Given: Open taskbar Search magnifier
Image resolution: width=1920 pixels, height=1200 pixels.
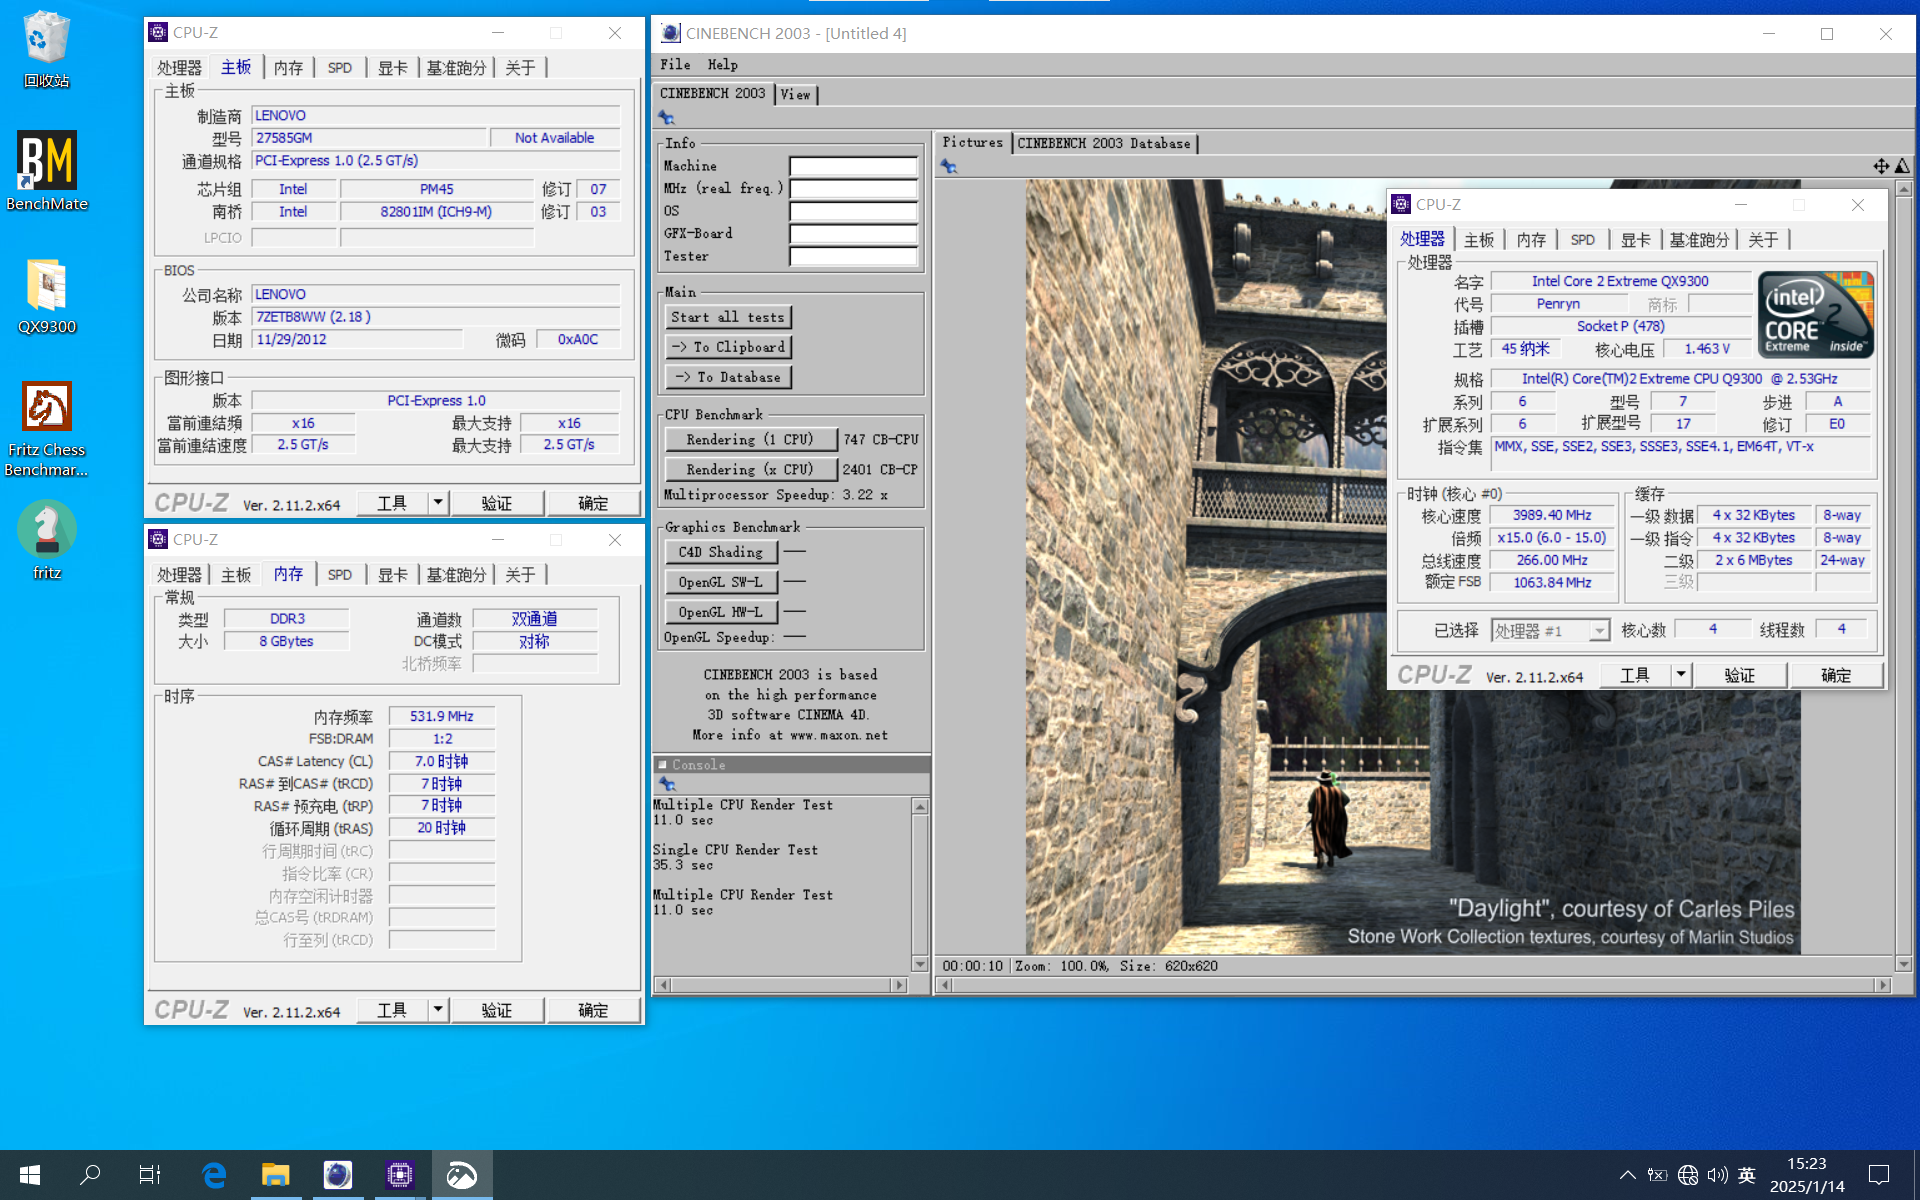Looking at the screenshot, I should coord(90,1175).
